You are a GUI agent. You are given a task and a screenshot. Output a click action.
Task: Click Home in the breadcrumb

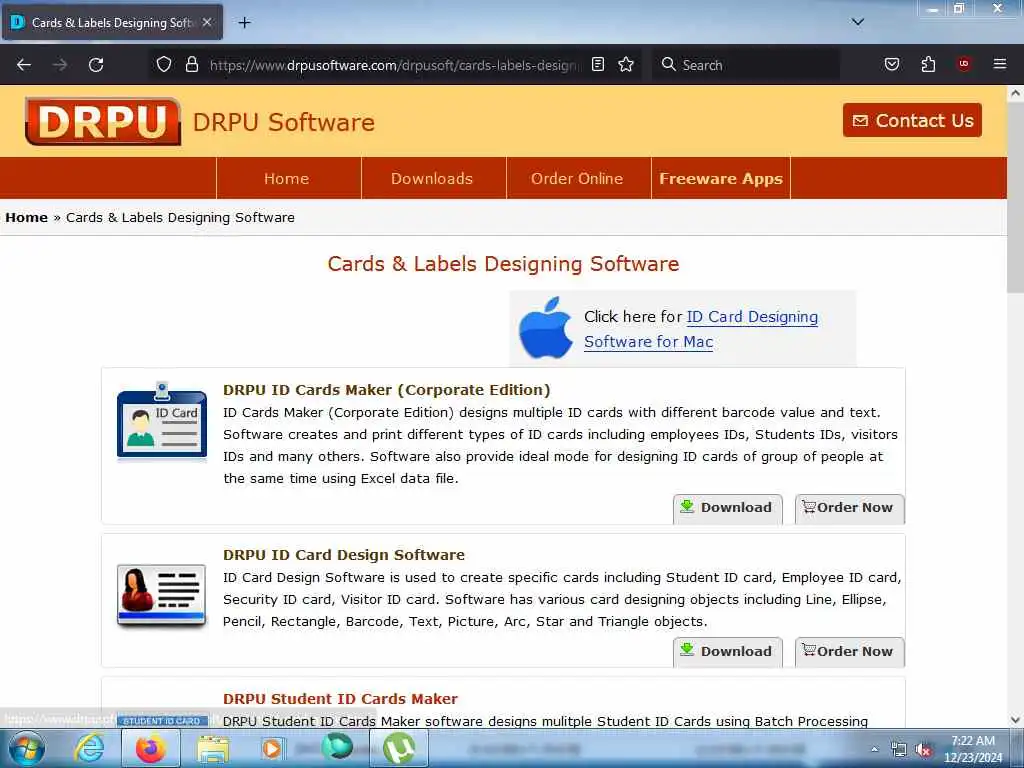pyautogui.click(x=26, y=217)
